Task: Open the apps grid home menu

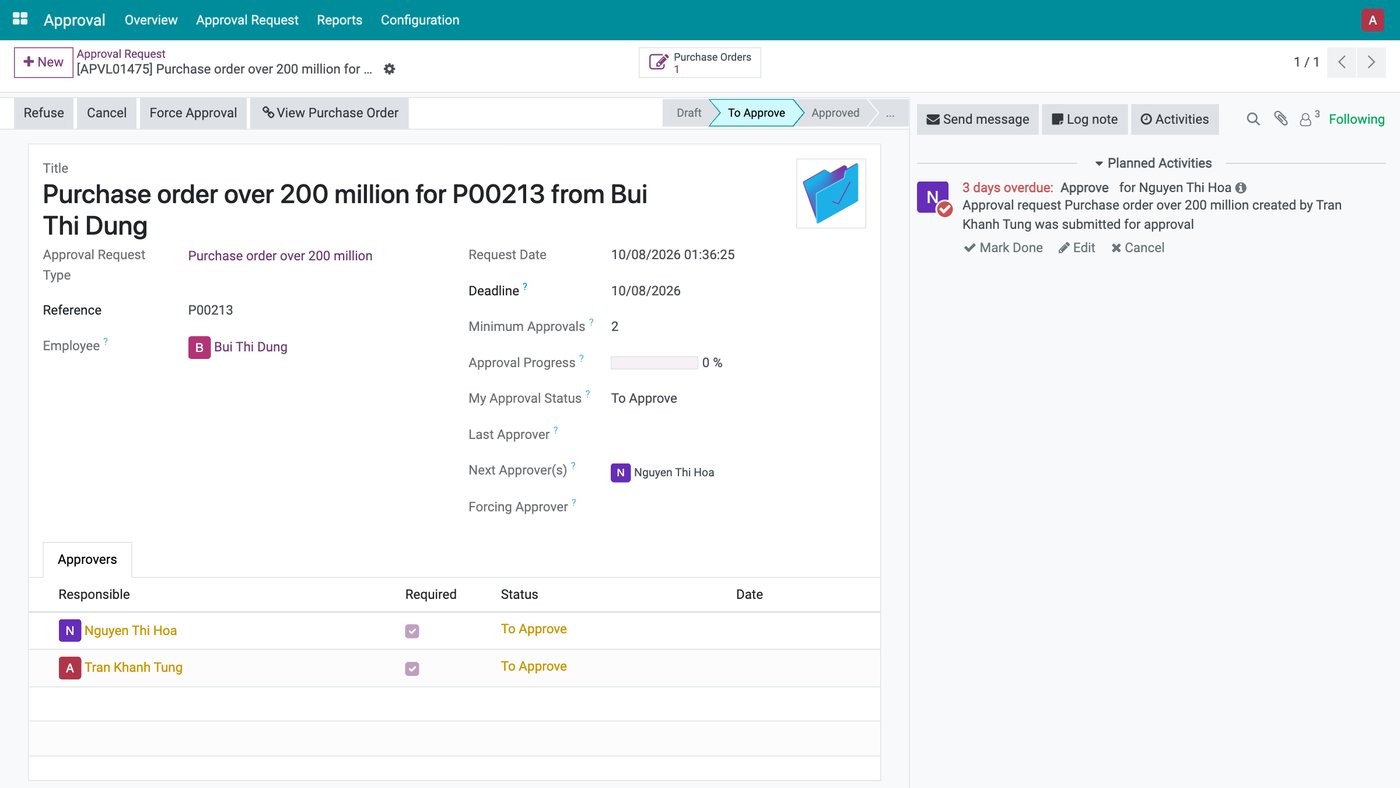Action: point(20,19)
